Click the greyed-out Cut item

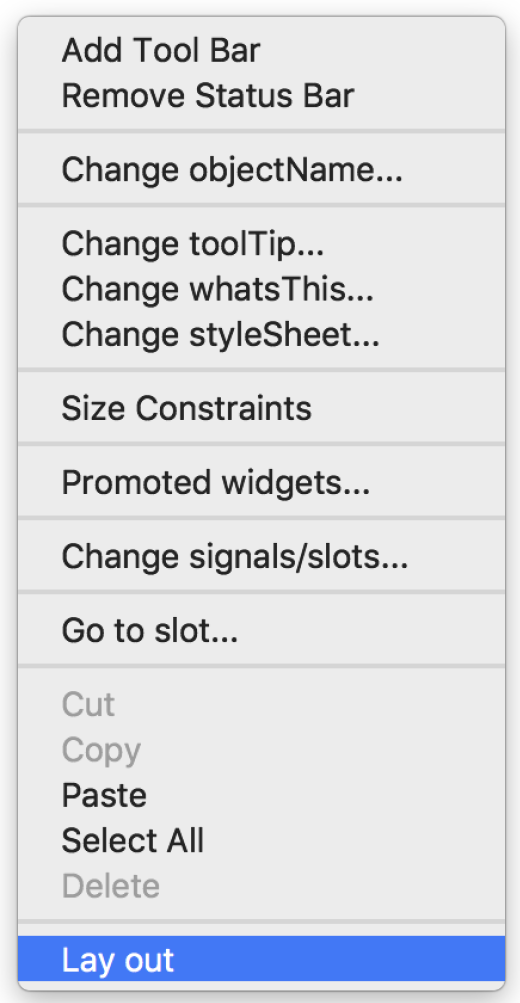[261, 705]
